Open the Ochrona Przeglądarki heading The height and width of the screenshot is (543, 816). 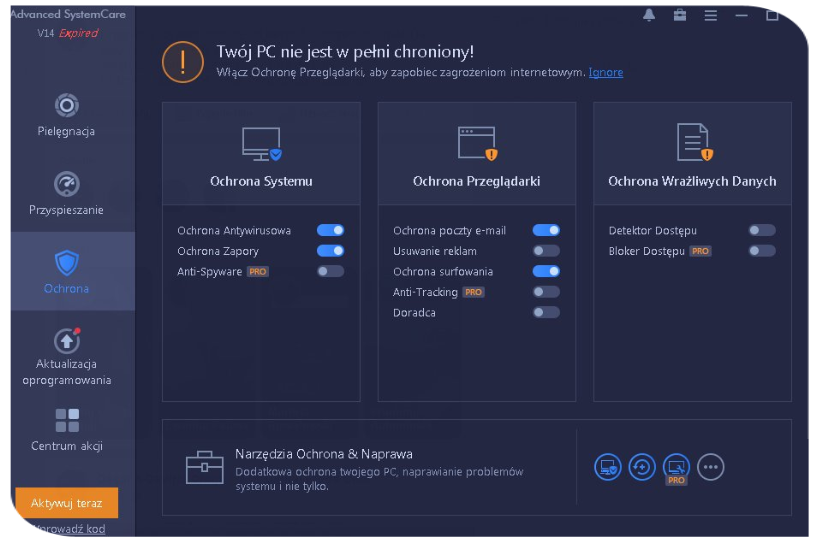pyautogui.click(x=477, y=182)
